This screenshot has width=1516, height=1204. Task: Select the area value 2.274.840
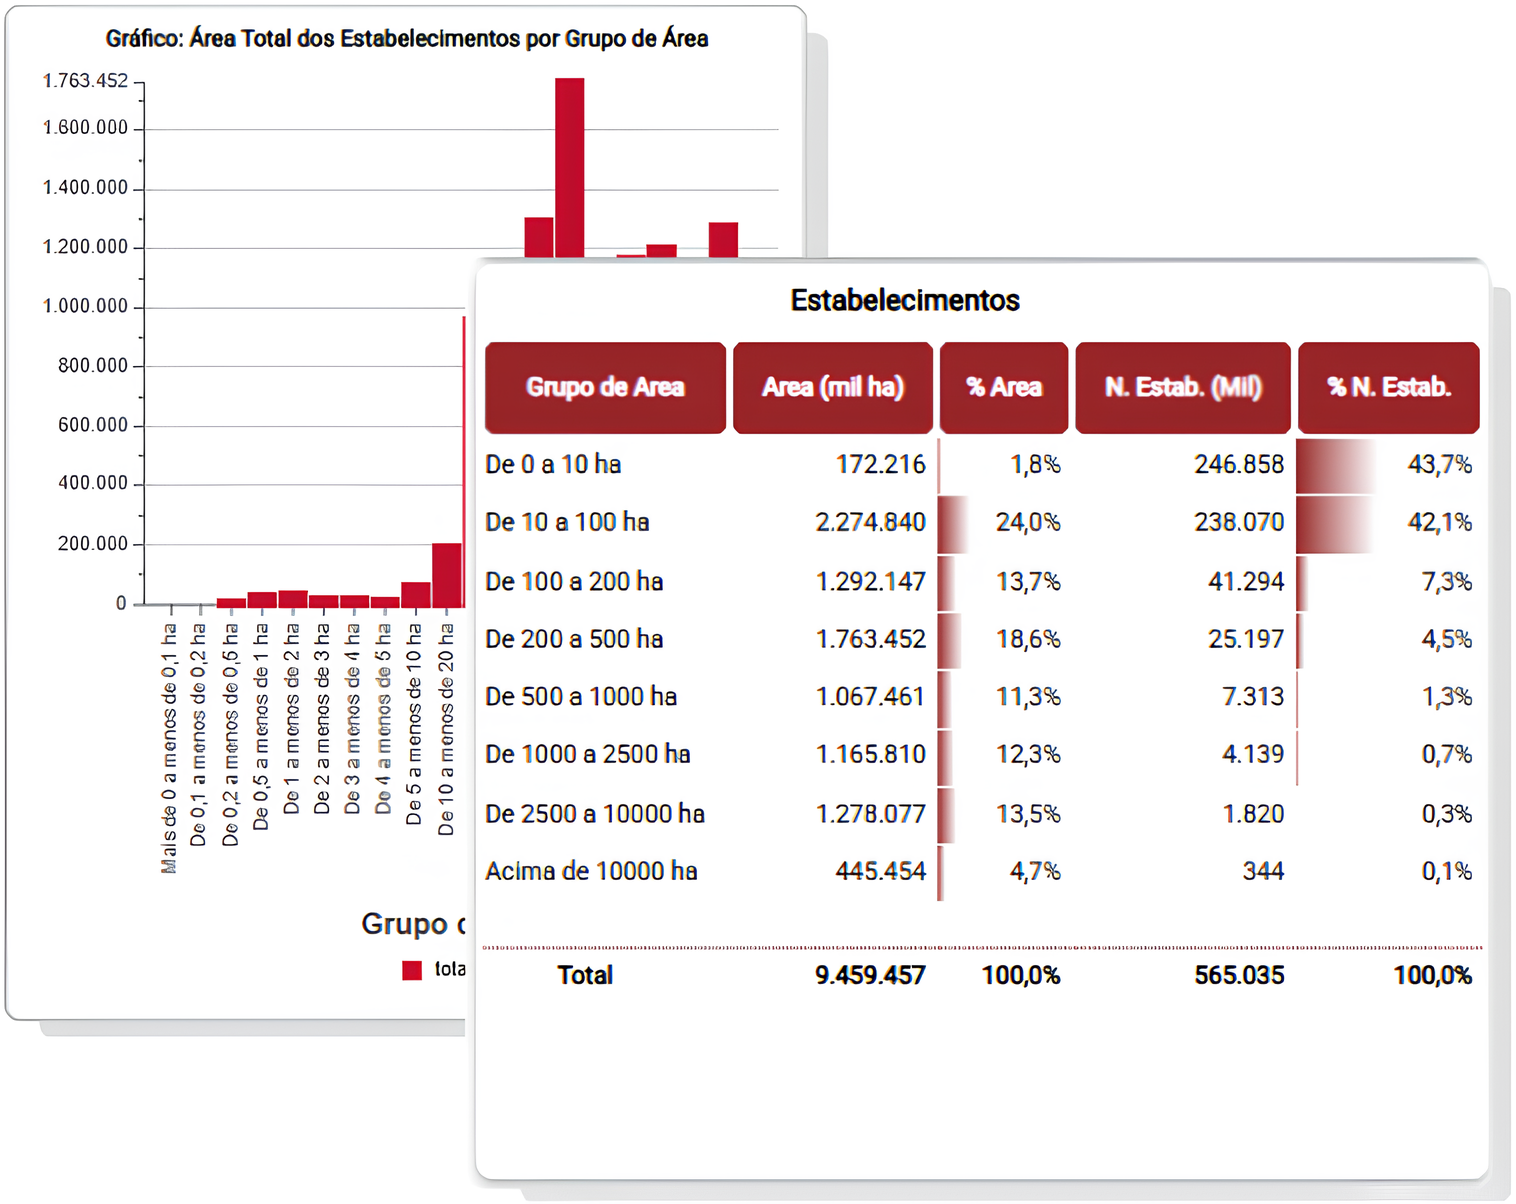870,523
